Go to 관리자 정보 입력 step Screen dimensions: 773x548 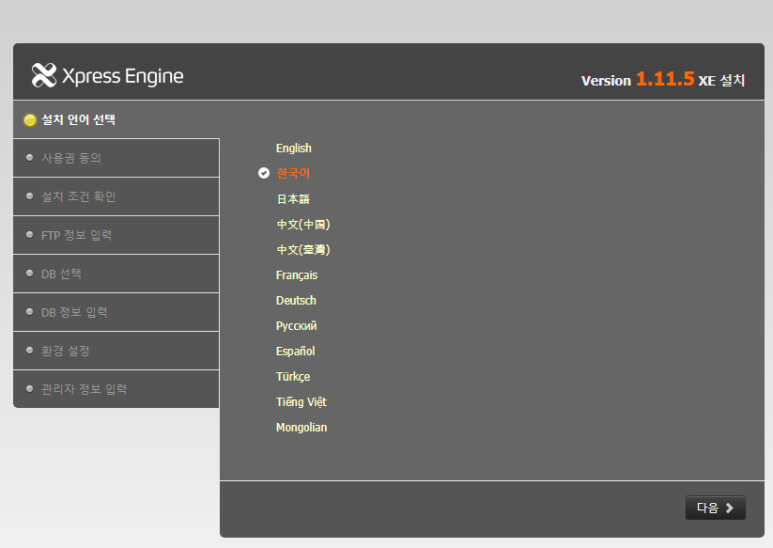(116, 389)
